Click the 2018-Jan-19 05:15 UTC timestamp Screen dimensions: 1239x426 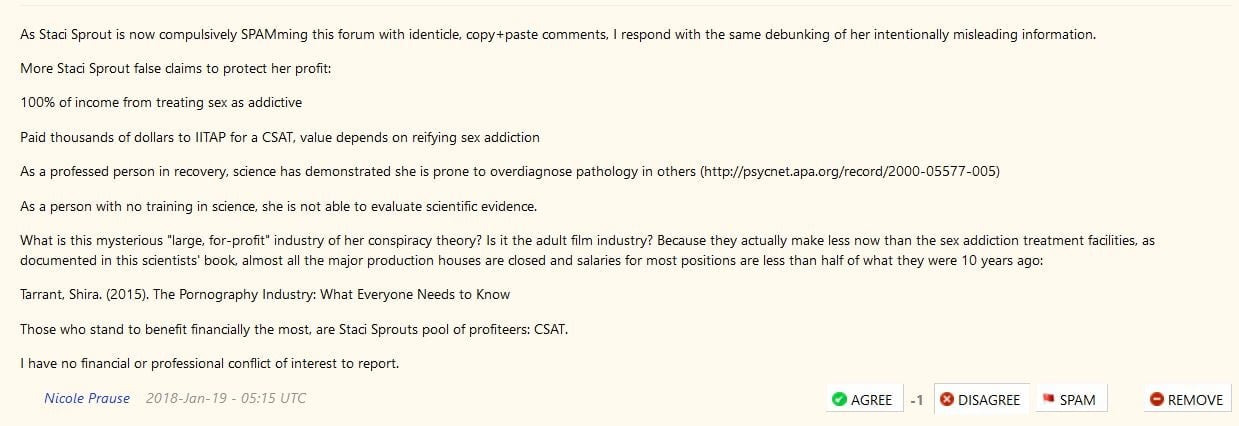coord(226,398)
